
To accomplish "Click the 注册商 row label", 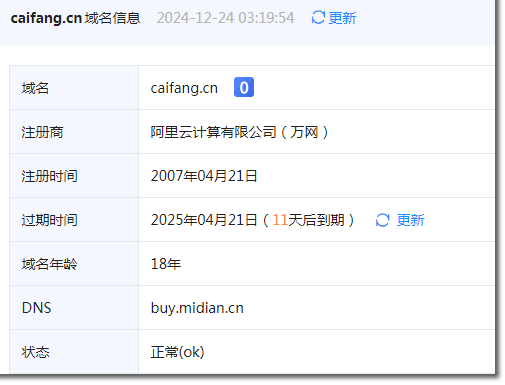I will point(42,132).
